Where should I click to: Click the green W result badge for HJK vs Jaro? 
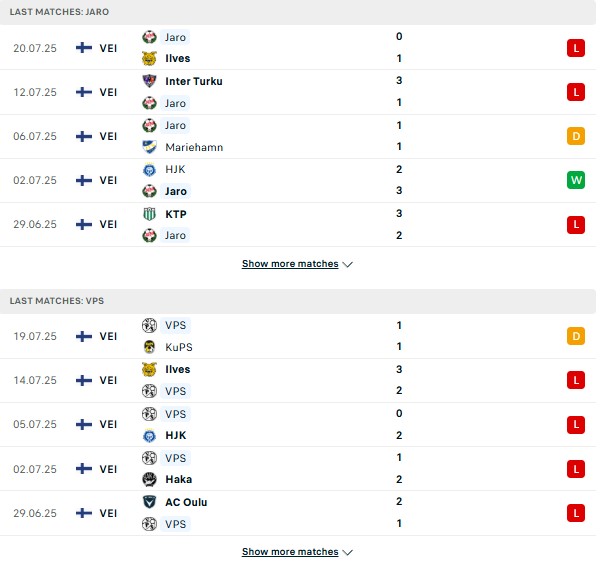coord(576,180)
